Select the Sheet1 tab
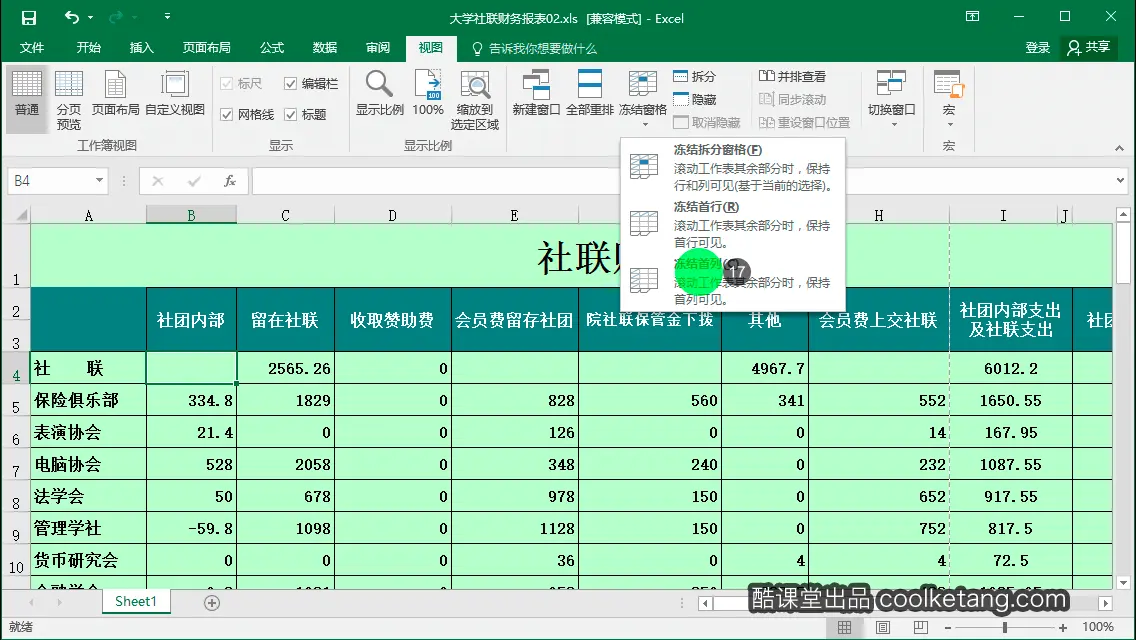This screenshot has width=1136, height=640. [x=135, y=602]
